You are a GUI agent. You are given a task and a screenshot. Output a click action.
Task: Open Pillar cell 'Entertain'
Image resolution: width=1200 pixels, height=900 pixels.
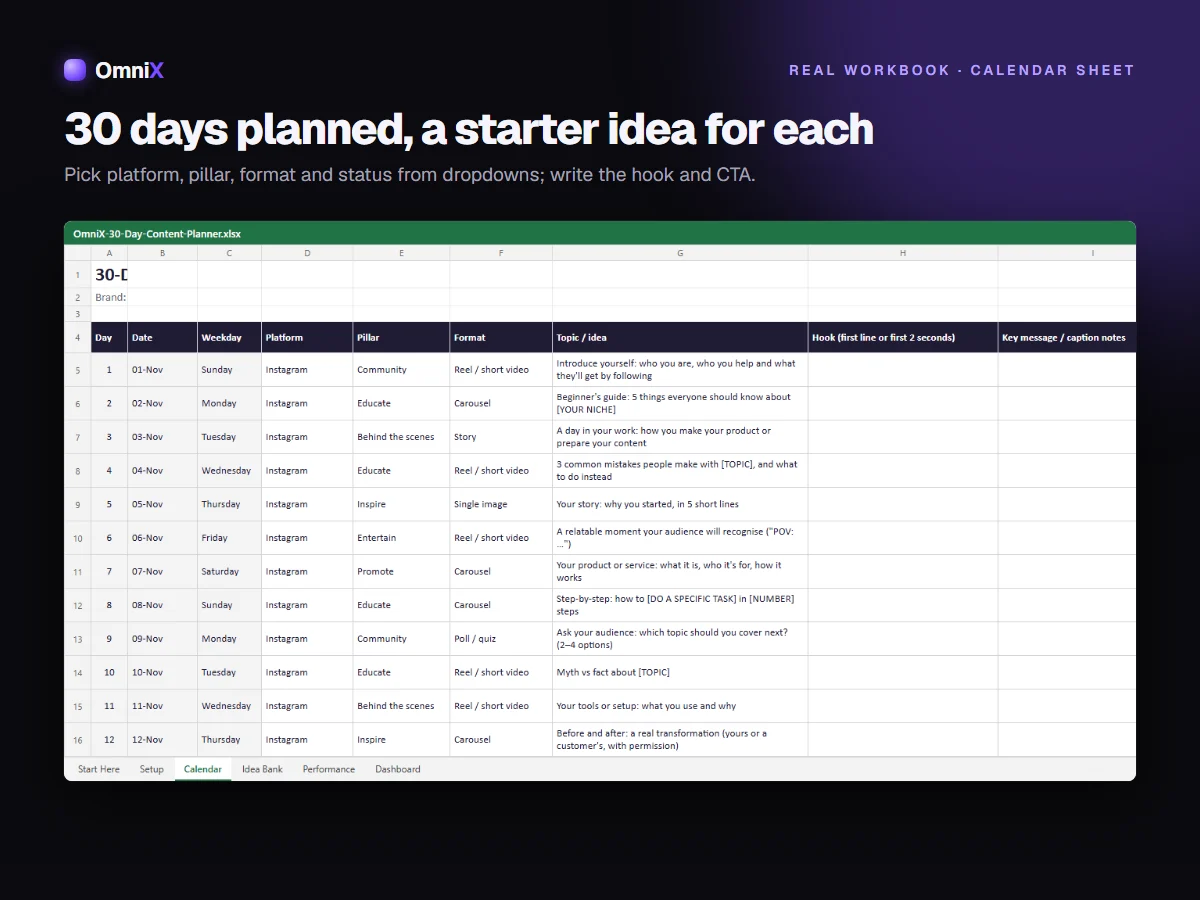tap(401, 538)
